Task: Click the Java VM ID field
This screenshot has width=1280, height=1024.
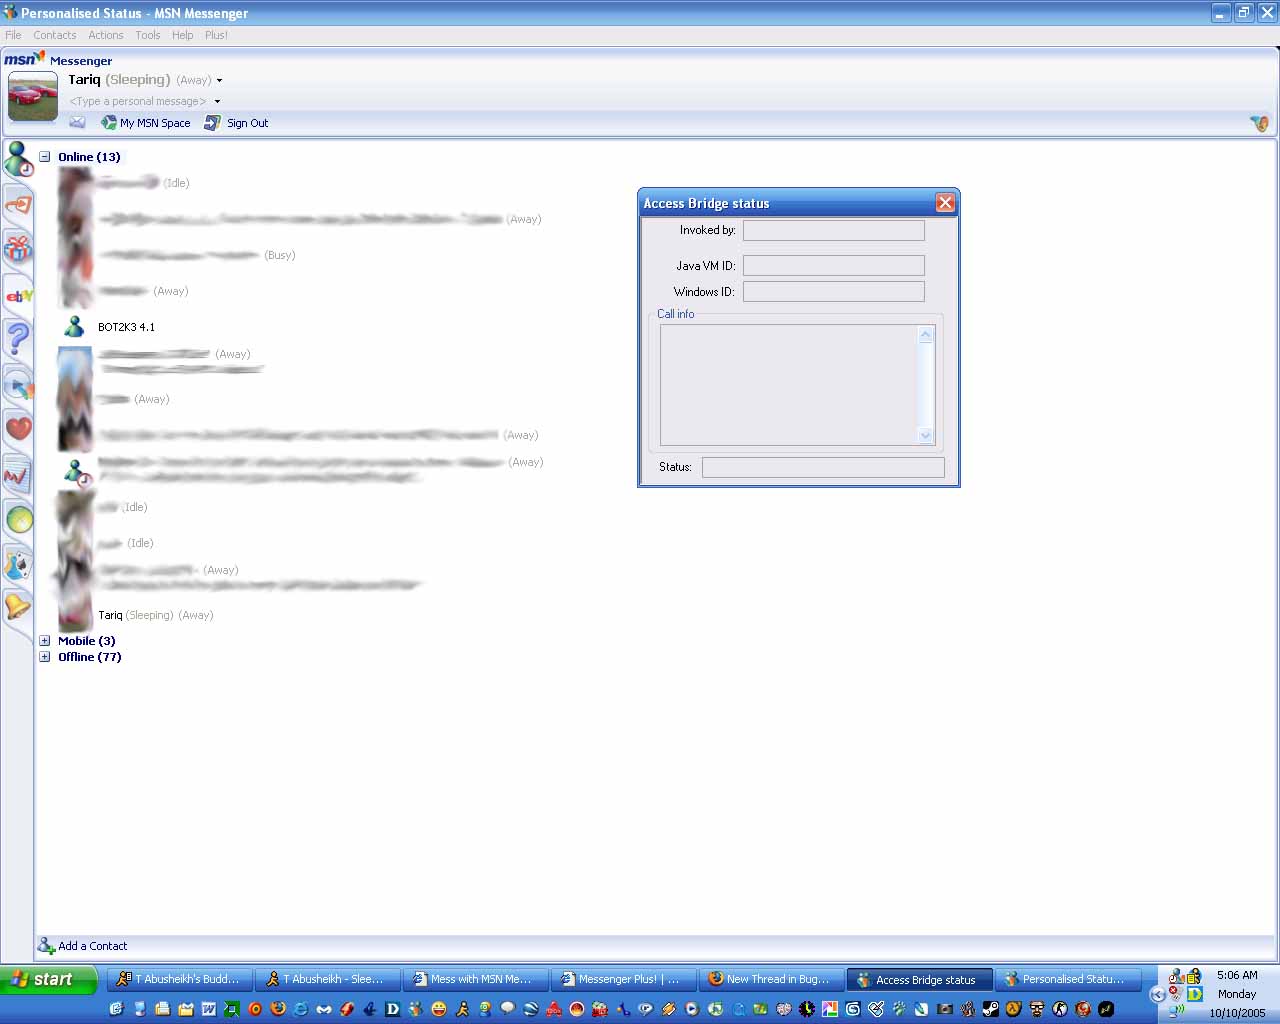Action: pos(834,265)
